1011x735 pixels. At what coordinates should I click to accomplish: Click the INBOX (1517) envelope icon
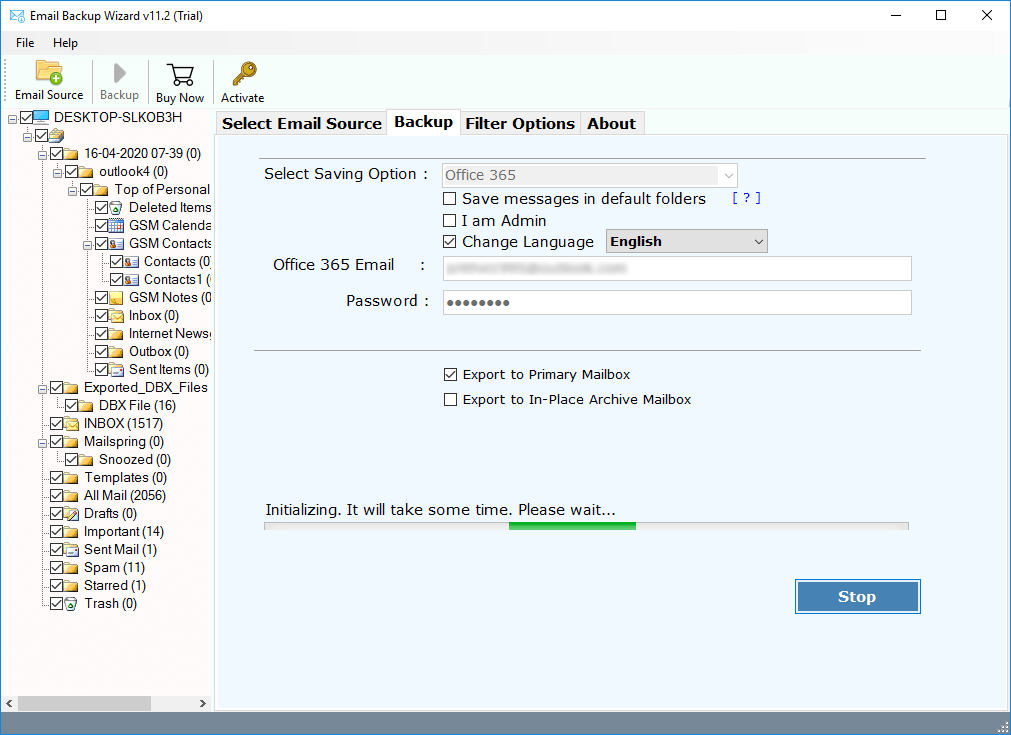tap(71, 424)
